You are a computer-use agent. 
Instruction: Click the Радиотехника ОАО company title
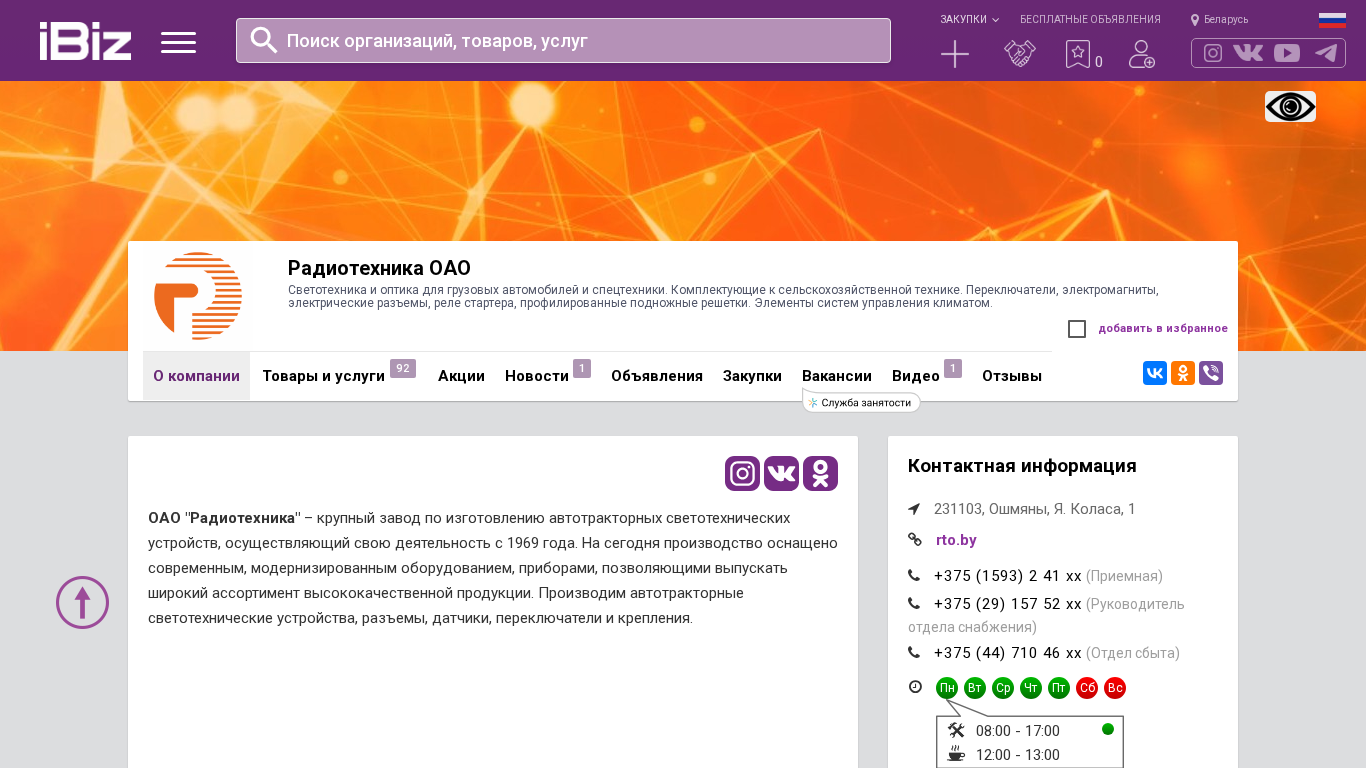click(379, 268)
